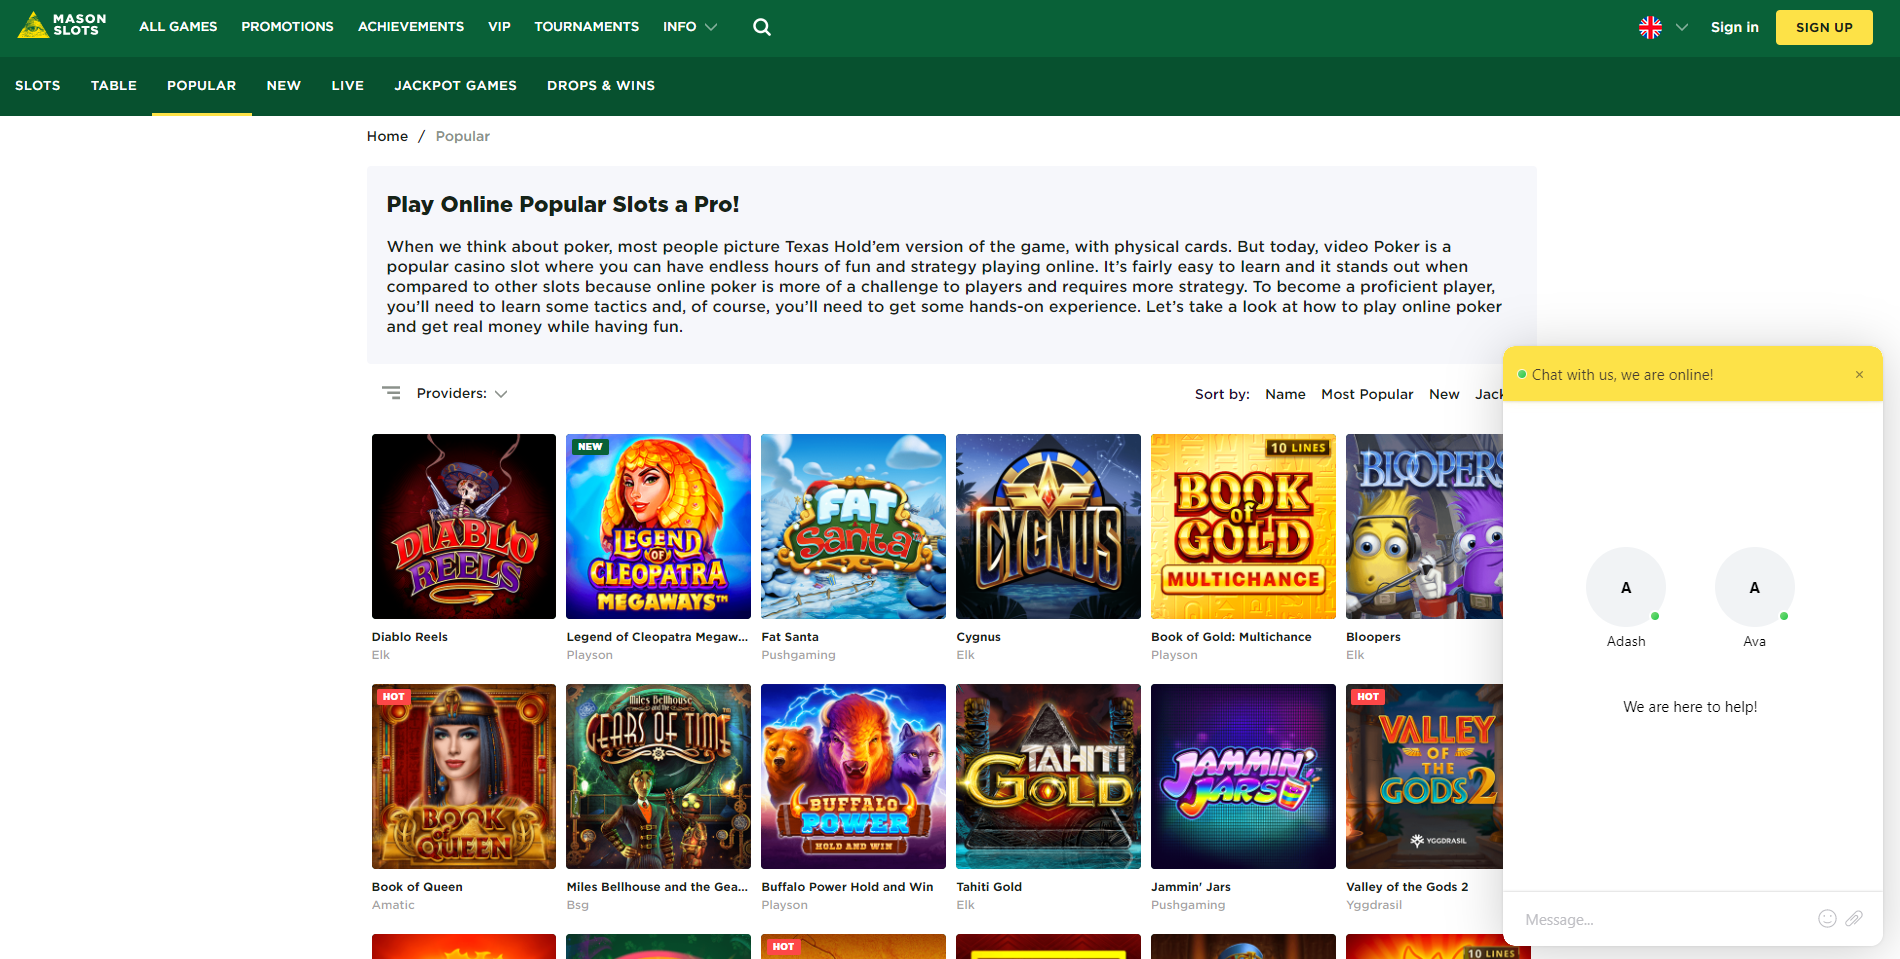Click the Bsg provider label
Screen dimensions: 1900x959
[x=577, y=905]
